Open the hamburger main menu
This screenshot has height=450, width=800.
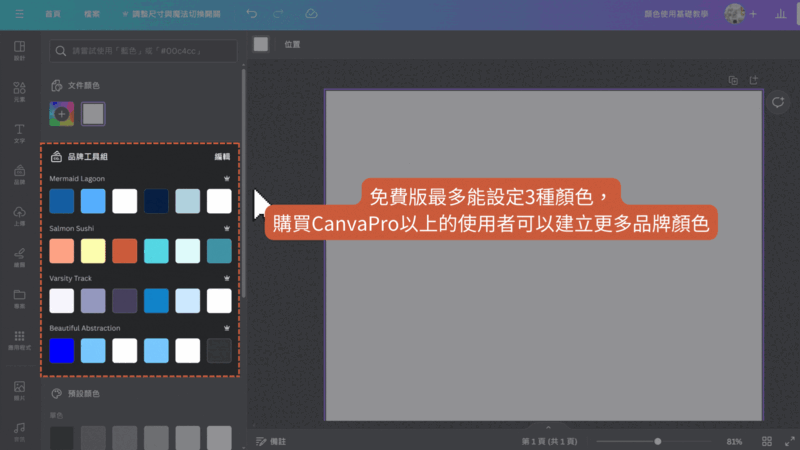[18, 15]
